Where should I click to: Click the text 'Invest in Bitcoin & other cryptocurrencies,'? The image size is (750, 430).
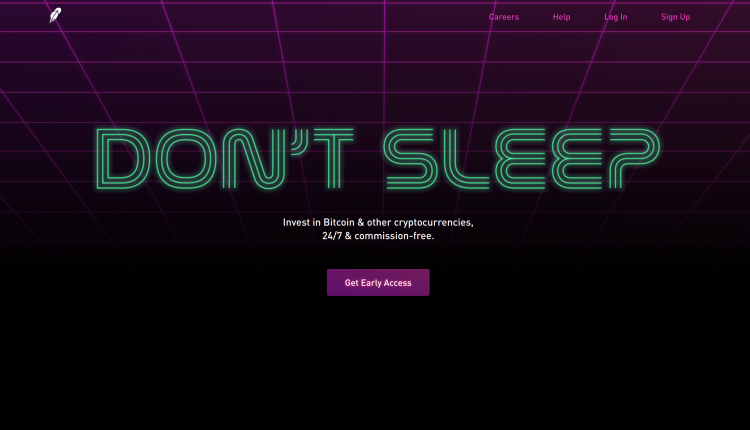coord(378,222)
